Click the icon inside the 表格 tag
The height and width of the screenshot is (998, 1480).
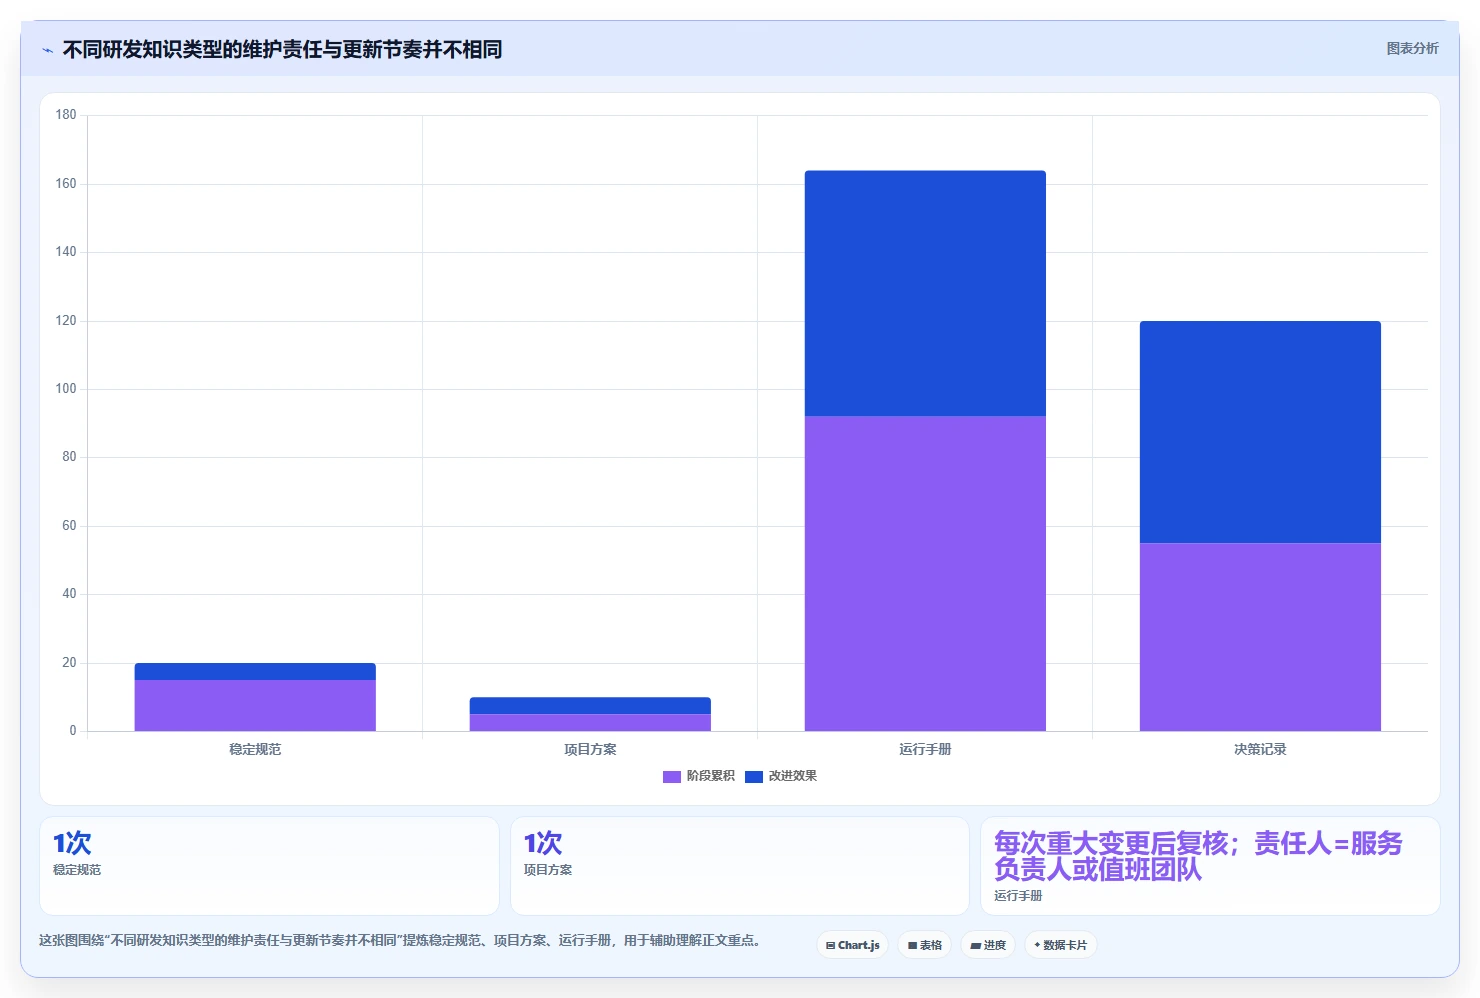912,945
